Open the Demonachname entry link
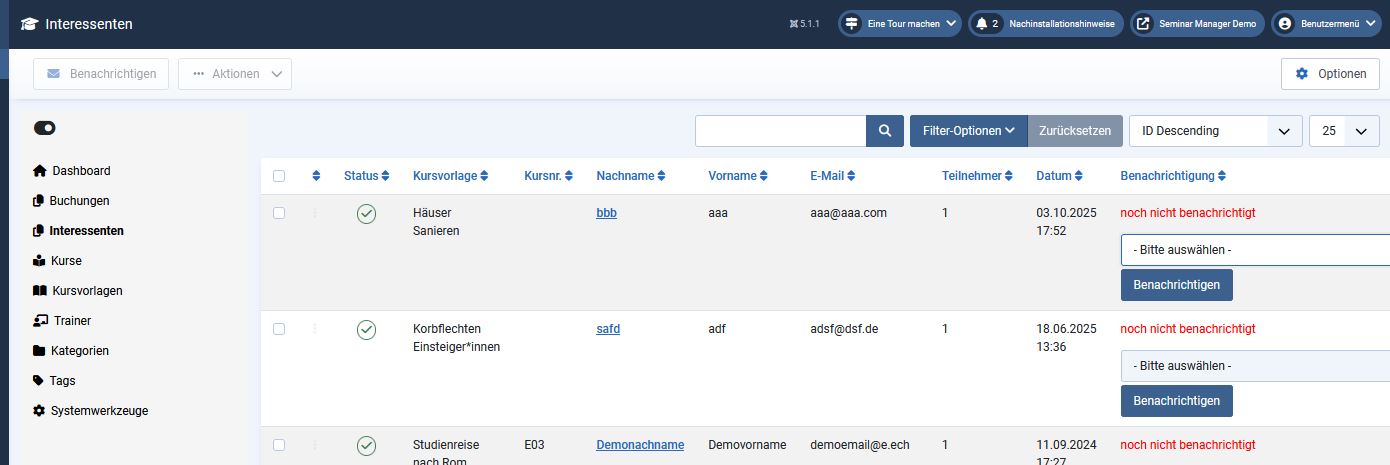 [640, 445]
